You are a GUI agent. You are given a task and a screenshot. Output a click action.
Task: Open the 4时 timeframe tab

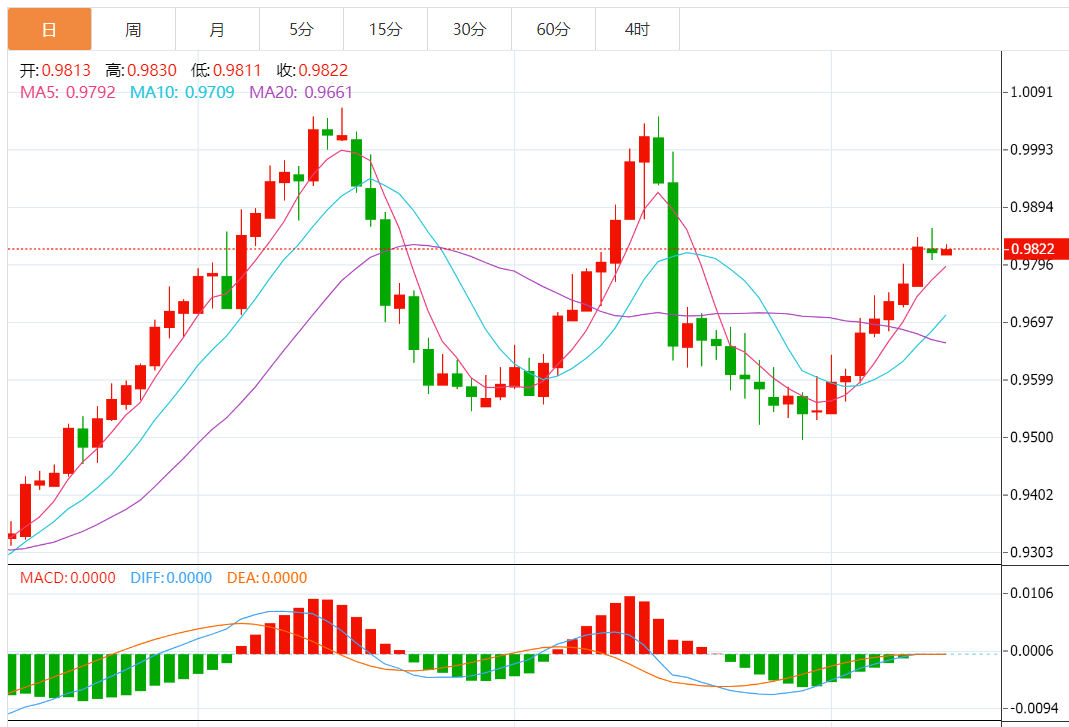pos(637,29)
